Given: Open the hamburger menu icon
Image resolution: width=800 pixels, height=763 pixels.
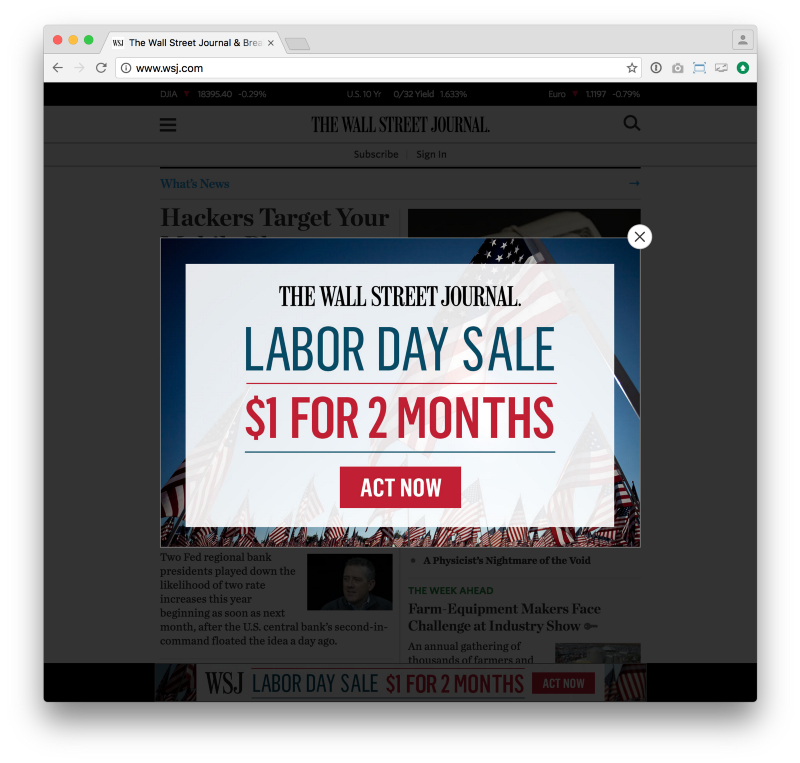Looking at the screenshot, I should pos(168,125).
